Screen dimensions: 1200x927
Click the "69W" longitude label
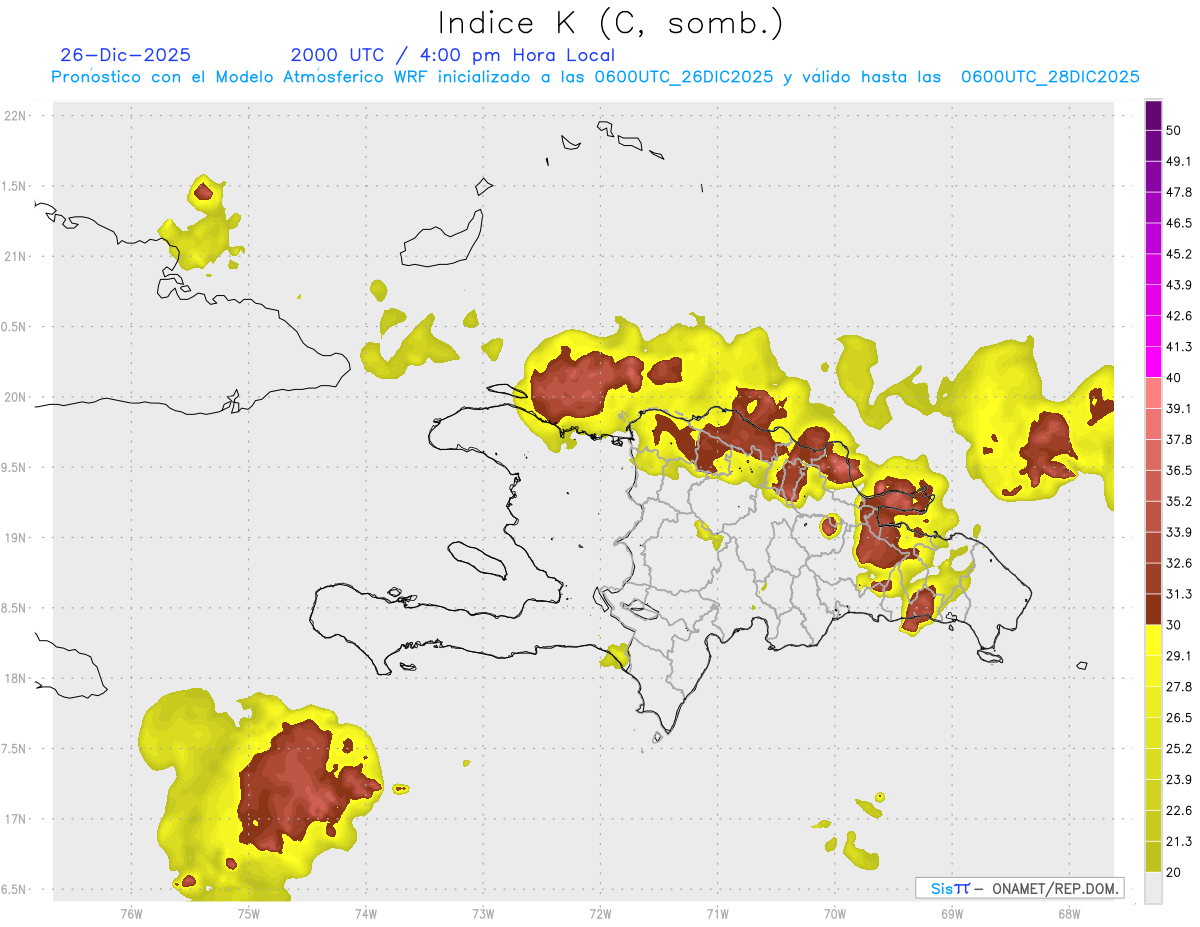(x=951, y=914)
